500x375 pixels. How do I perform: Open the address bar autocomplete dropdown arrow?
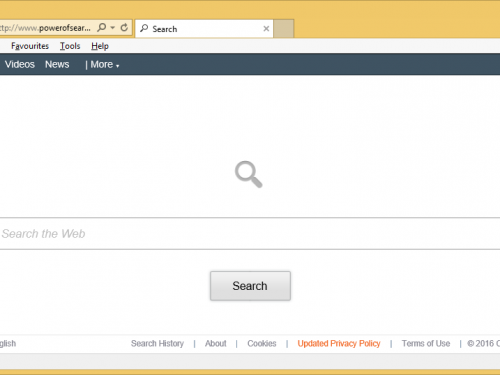coord(113,28)
